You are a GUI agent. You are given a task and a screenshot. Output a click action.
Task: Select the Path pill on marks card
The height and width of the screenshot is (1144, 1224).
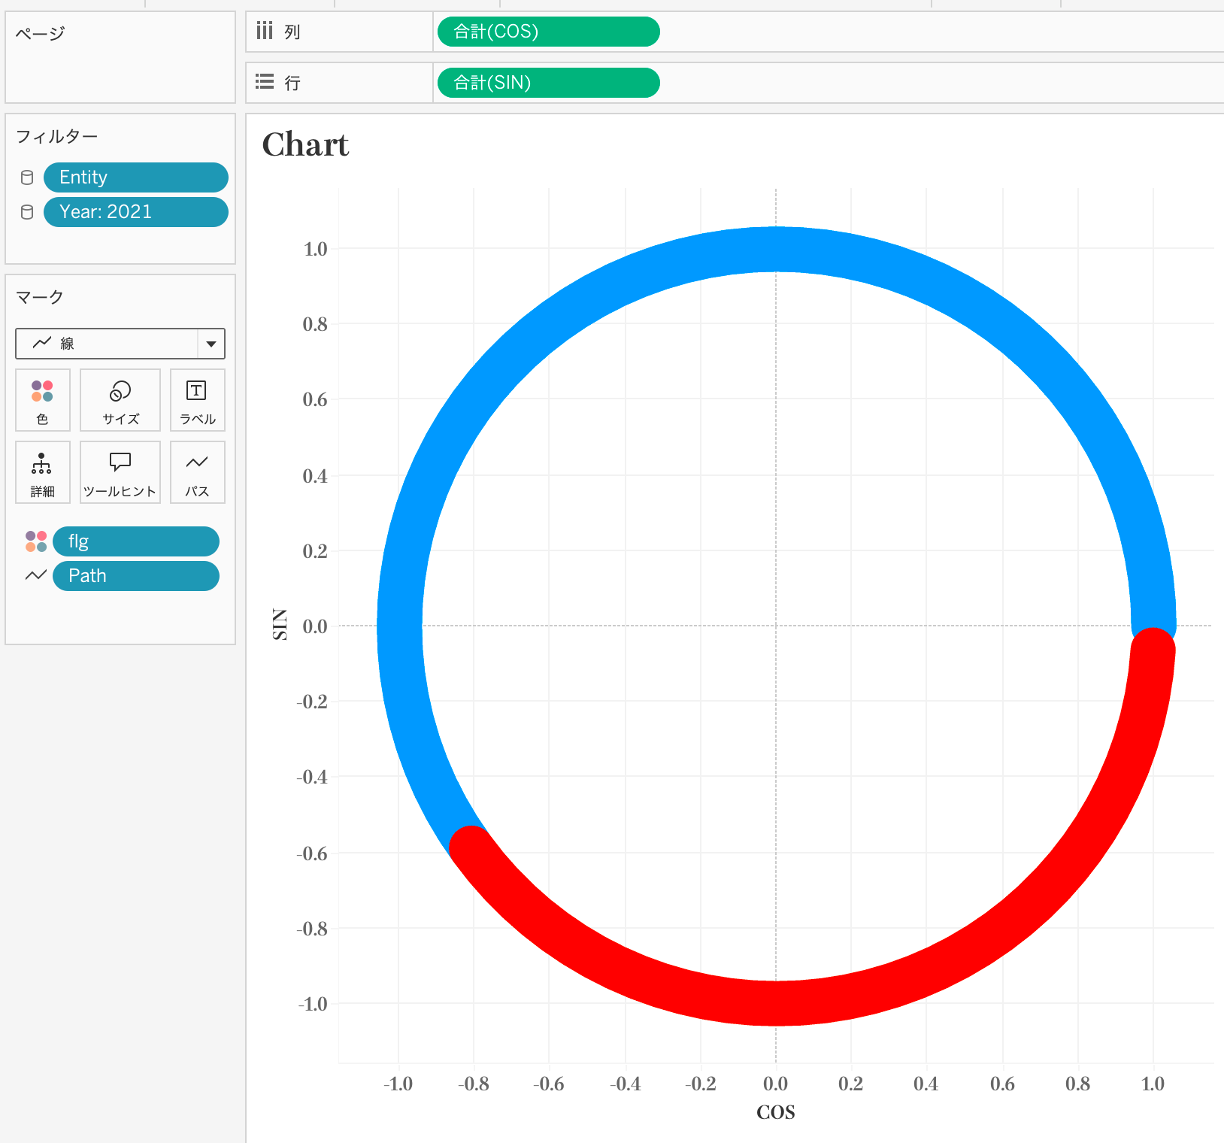pyautogui.click(x=136, y=576)
